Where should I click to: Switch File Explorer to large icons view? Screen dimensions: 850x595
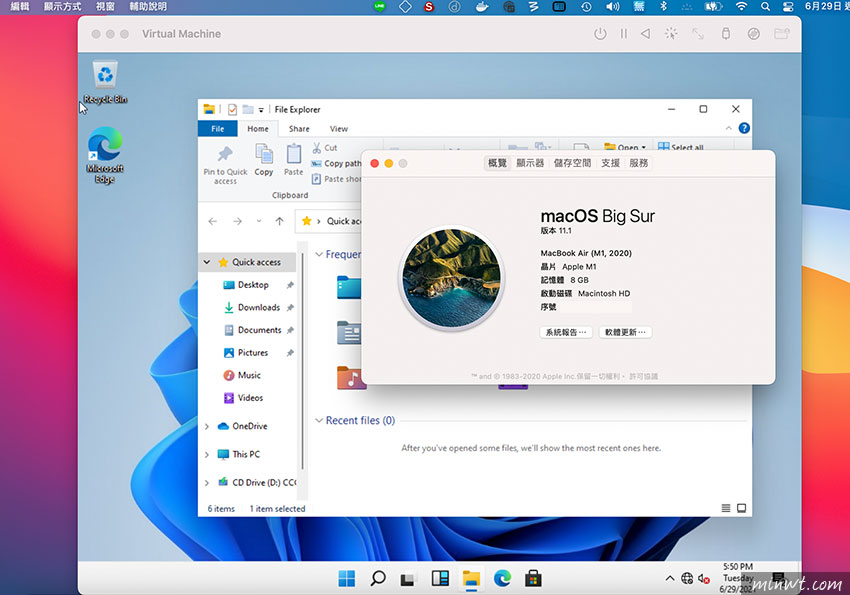[742, 508]
